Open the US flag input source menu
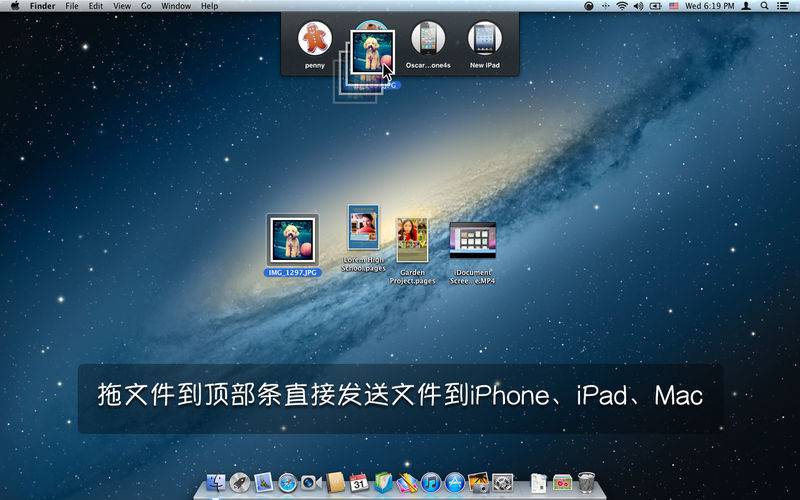Viewport: 800px width, 500px height. point(673,6)
